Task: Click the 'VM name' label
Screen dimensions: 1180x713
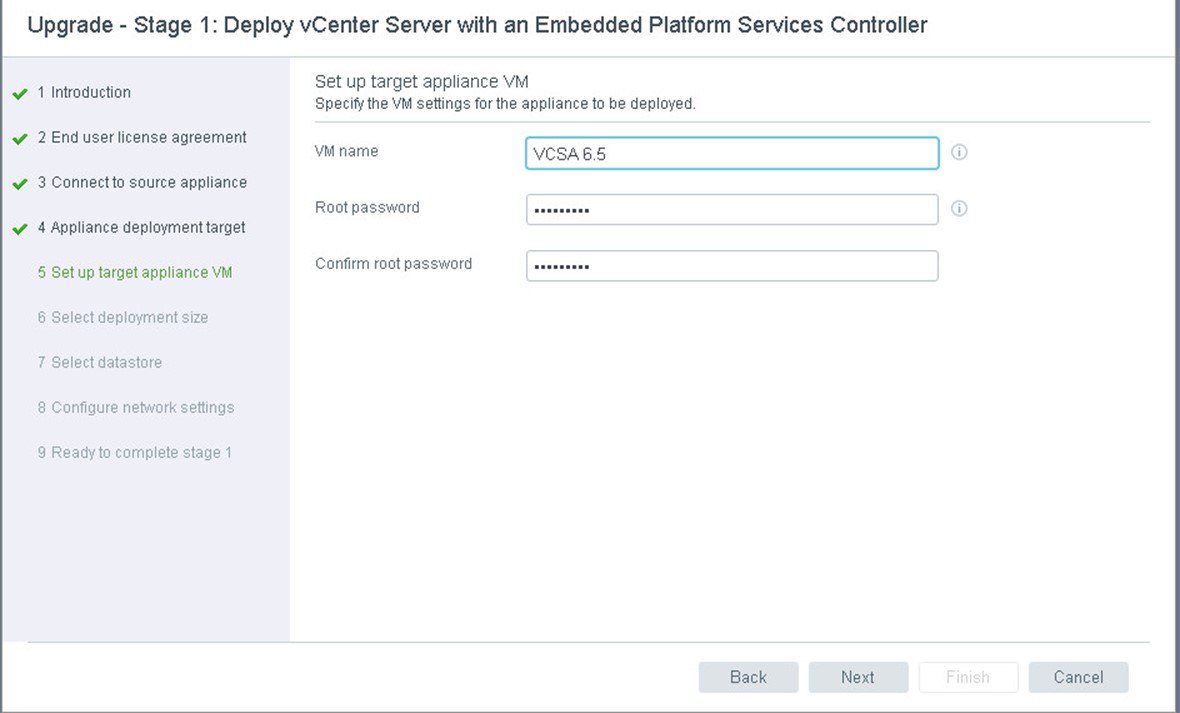Action: (346, 151)
